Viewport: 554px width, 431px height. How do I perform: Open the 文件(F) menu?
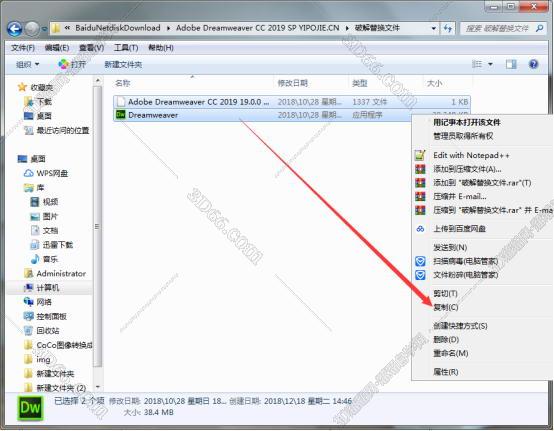pyautogui.click(x=23, y=48)
